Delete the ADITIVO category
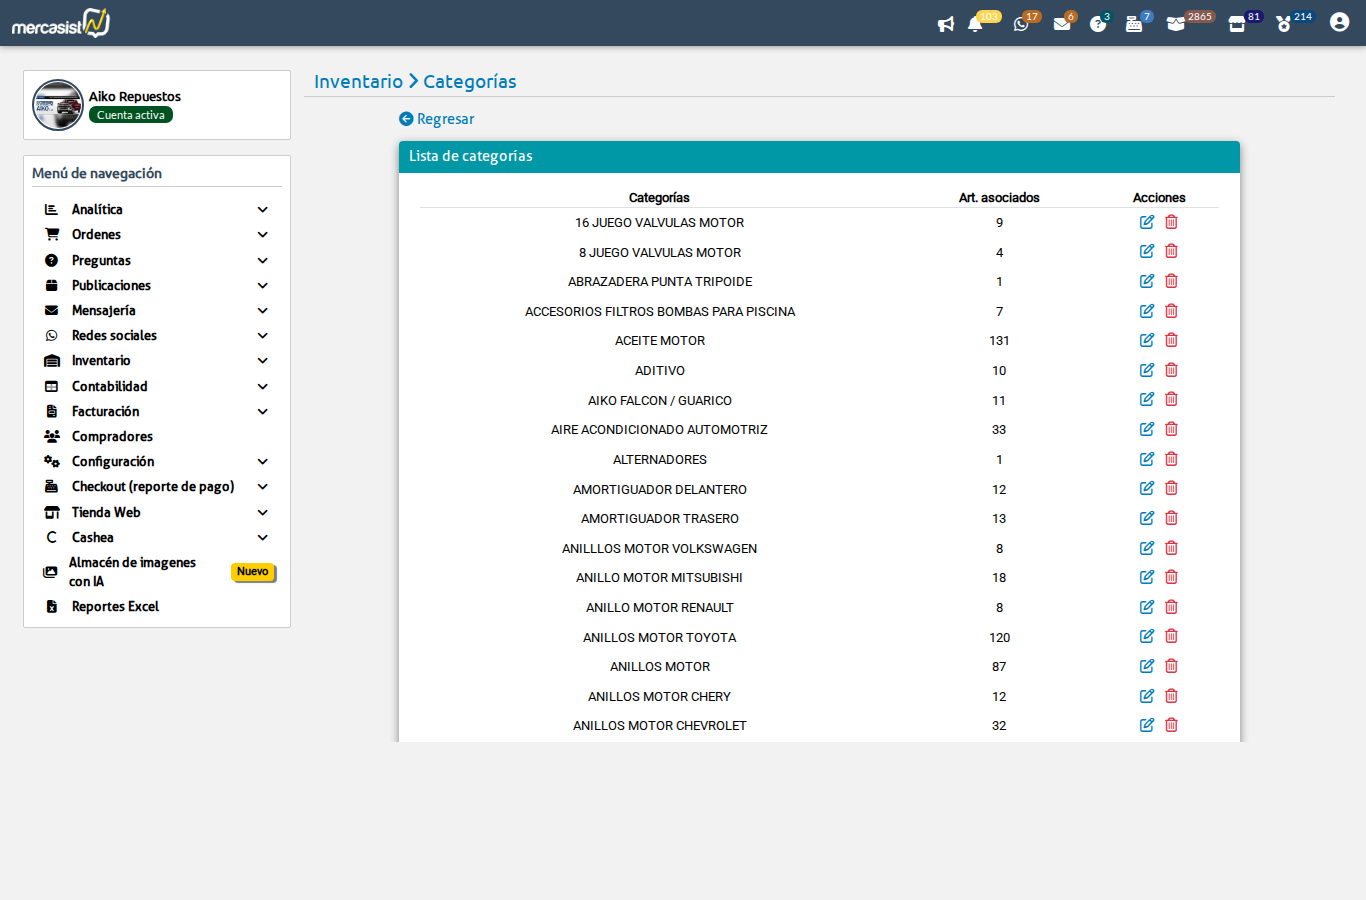The width and height of the screenshot is (1366, 900). pos(1171,369)
